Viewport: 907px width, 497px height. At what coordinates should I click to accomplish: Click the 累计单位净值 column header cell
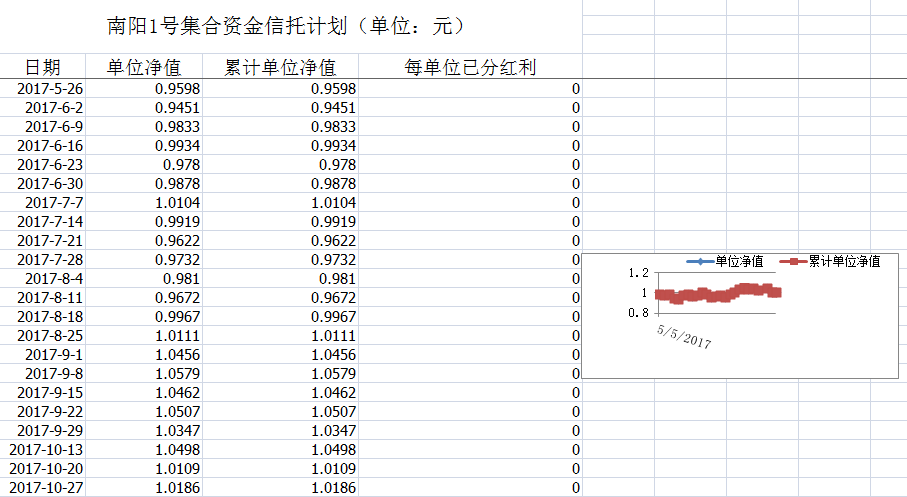pos(279,68)
